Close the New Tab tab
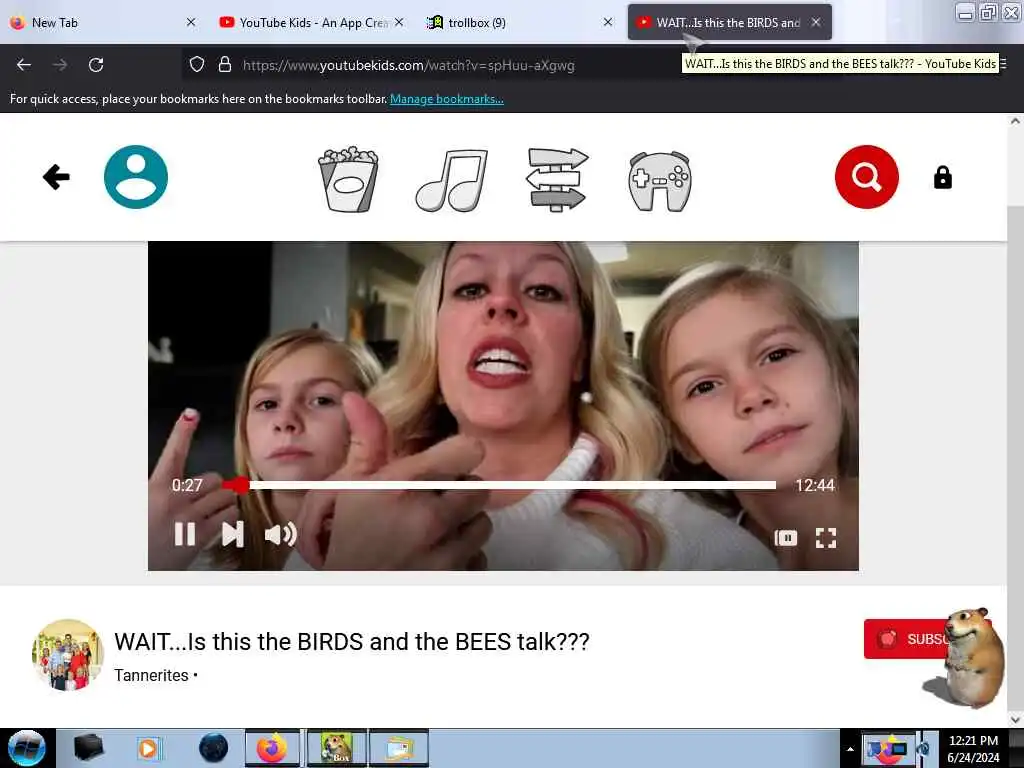 (191, 22)
